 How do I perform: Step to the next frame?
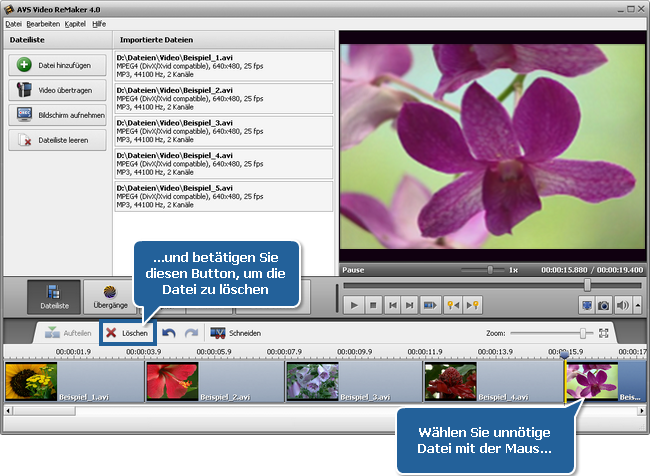(410, 305)
